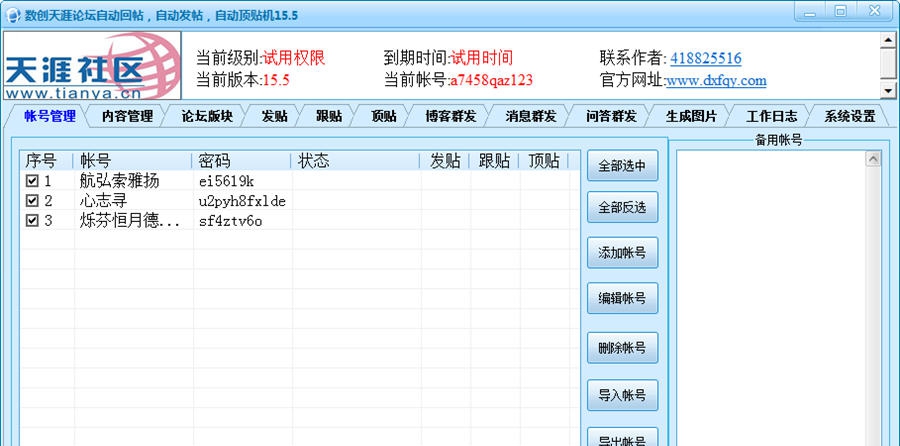
Task: Click the 编辑帐号 button
Action: [622, 298]
